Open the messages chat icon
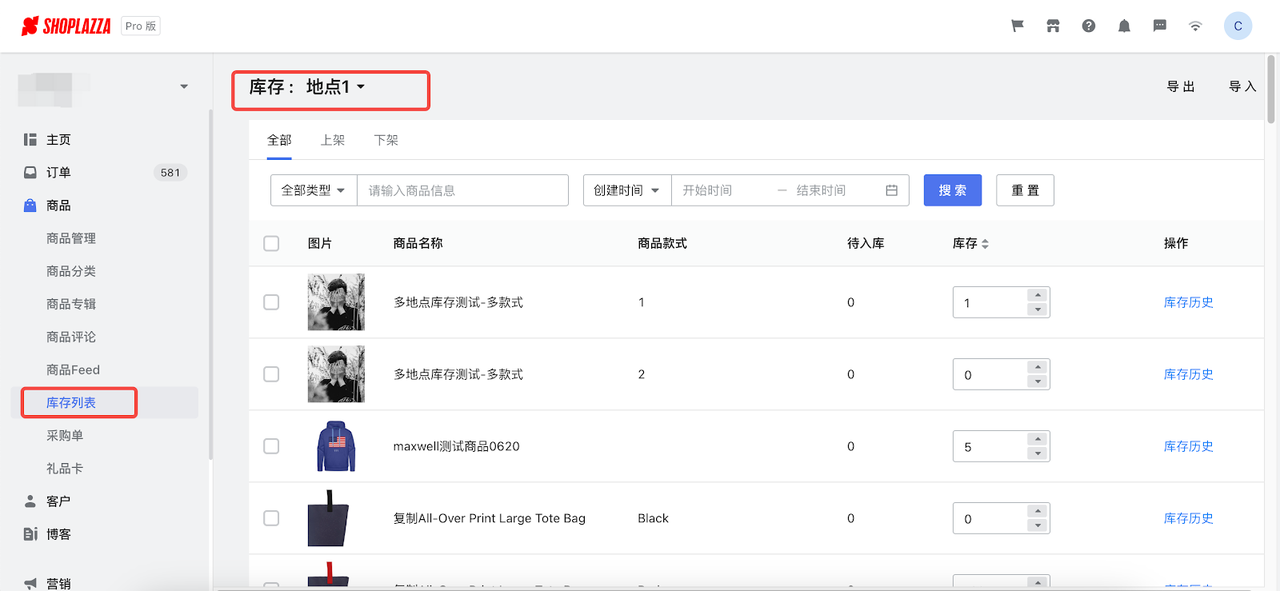Viewport: 1280px width, 591px height. 1159,25
